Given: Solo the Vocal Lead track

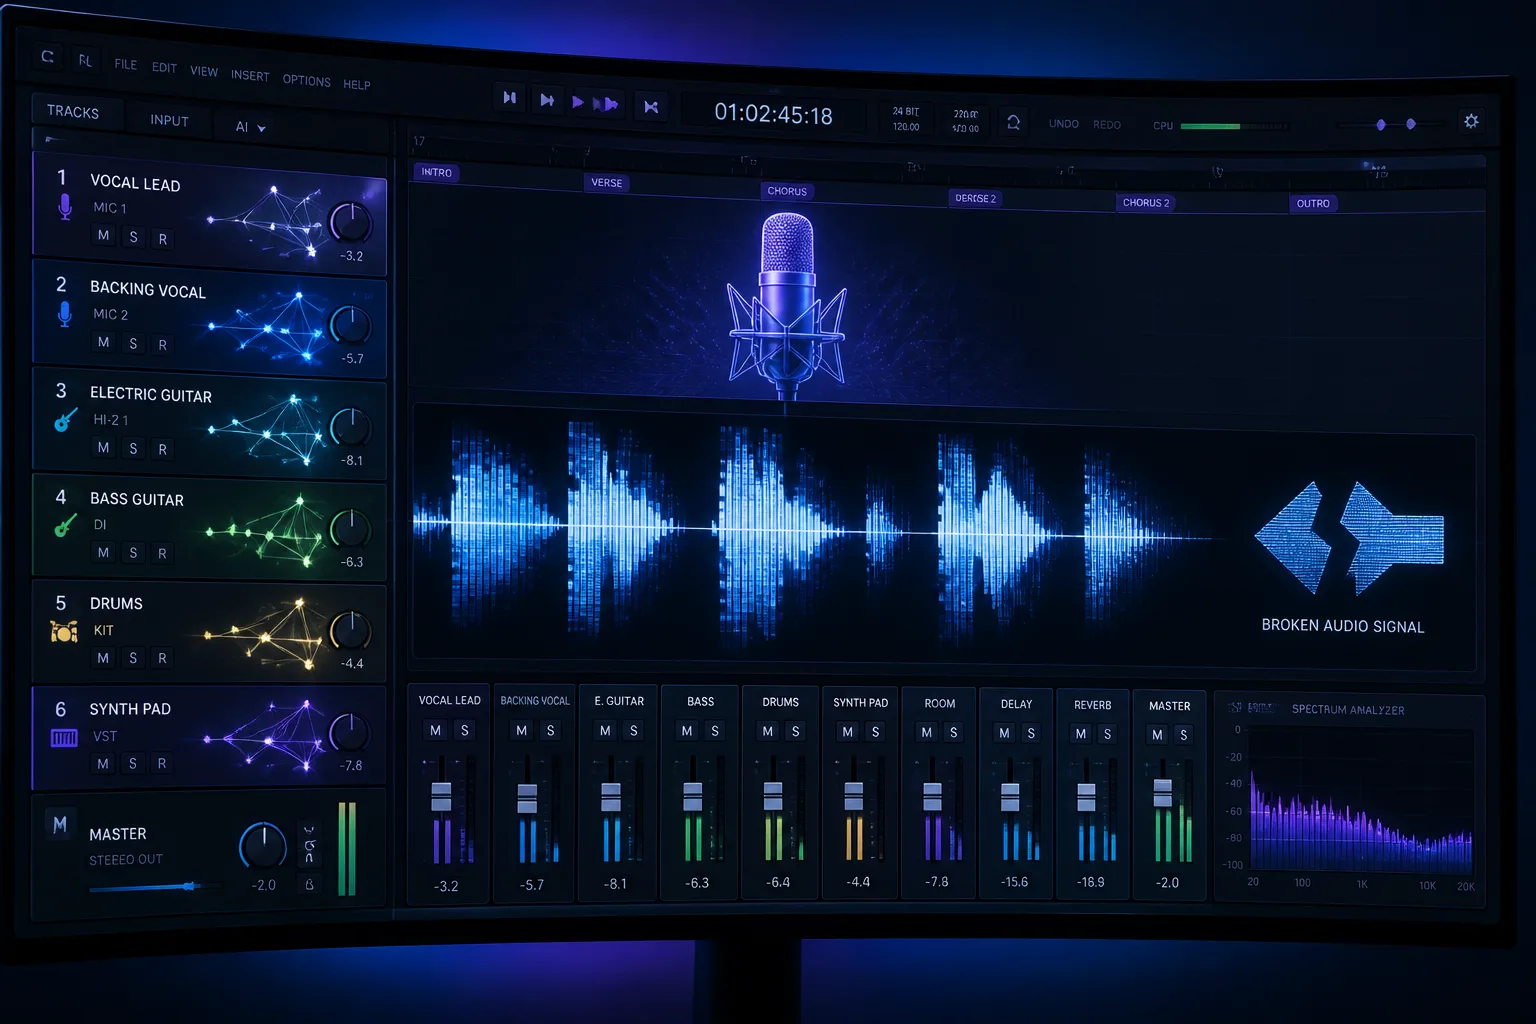Looking at the screenshot, I should point(133,237).
